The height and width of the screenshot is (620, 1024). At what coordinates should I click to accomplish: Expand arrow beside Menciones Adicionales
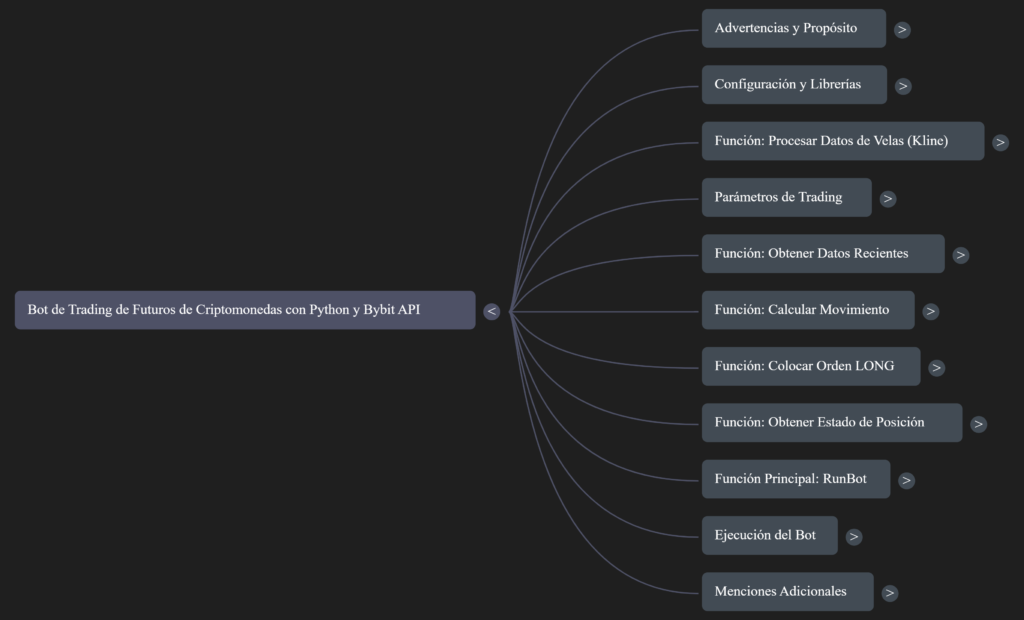point(890,593)
